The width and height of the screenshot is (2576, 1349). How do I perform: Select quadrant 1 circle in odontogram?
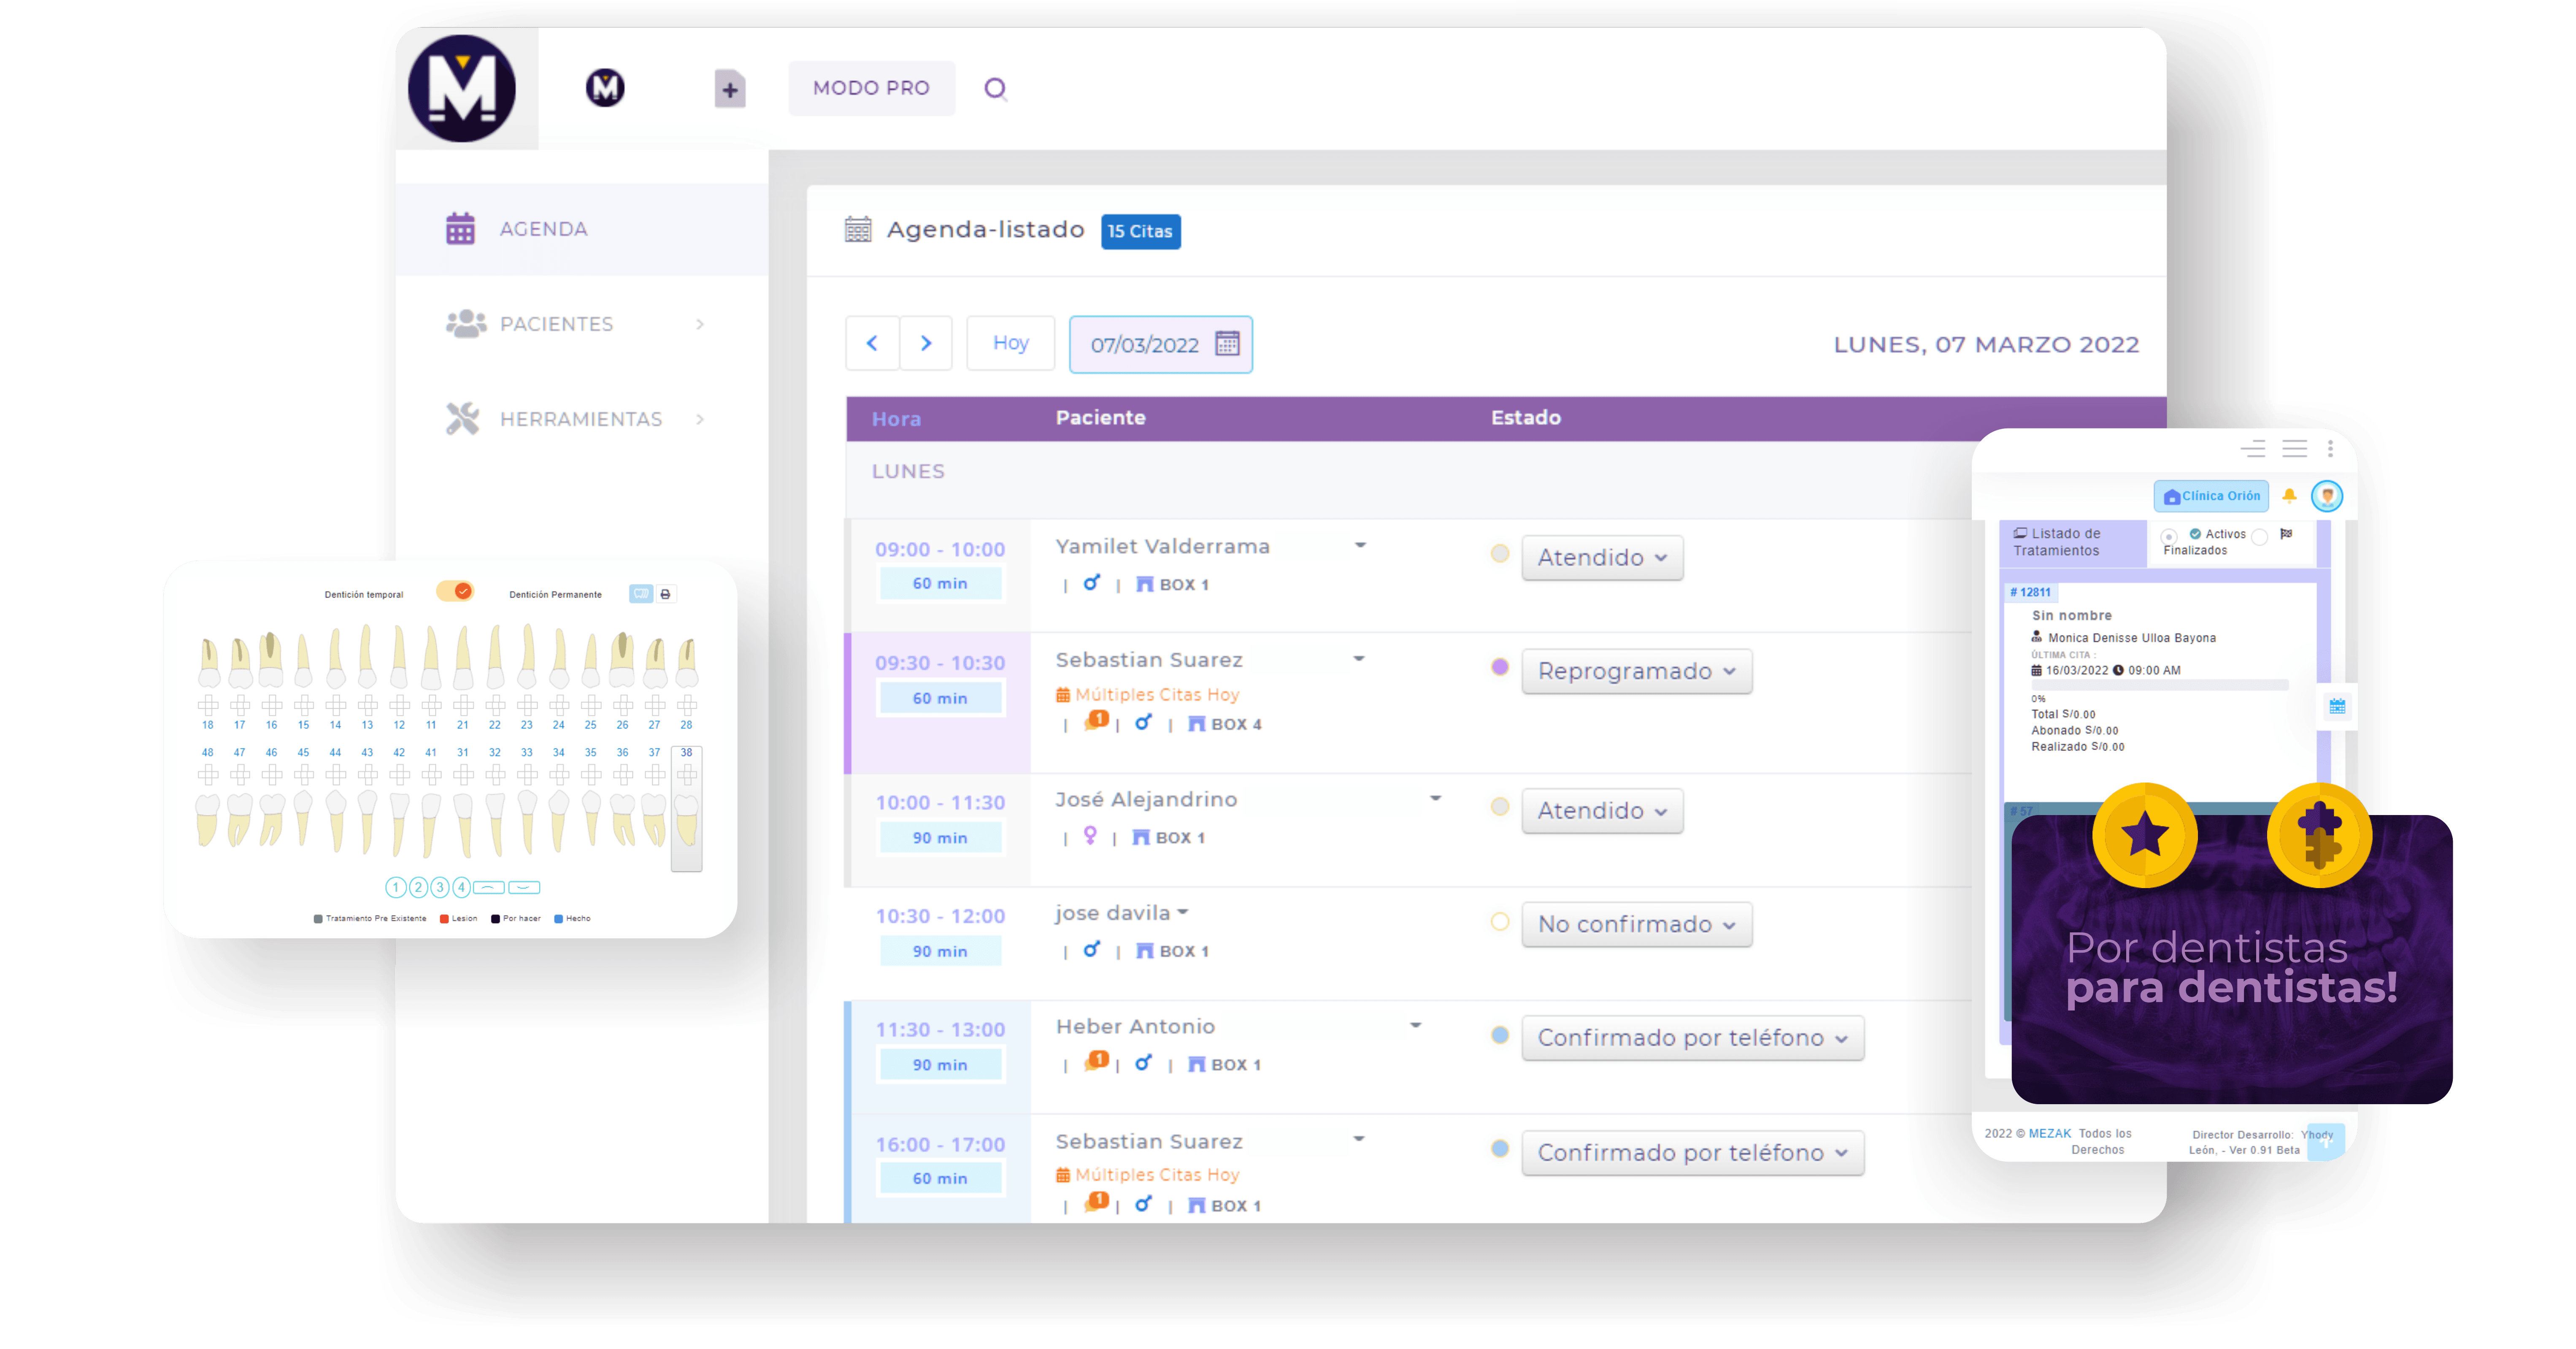[x=396, y=887]
